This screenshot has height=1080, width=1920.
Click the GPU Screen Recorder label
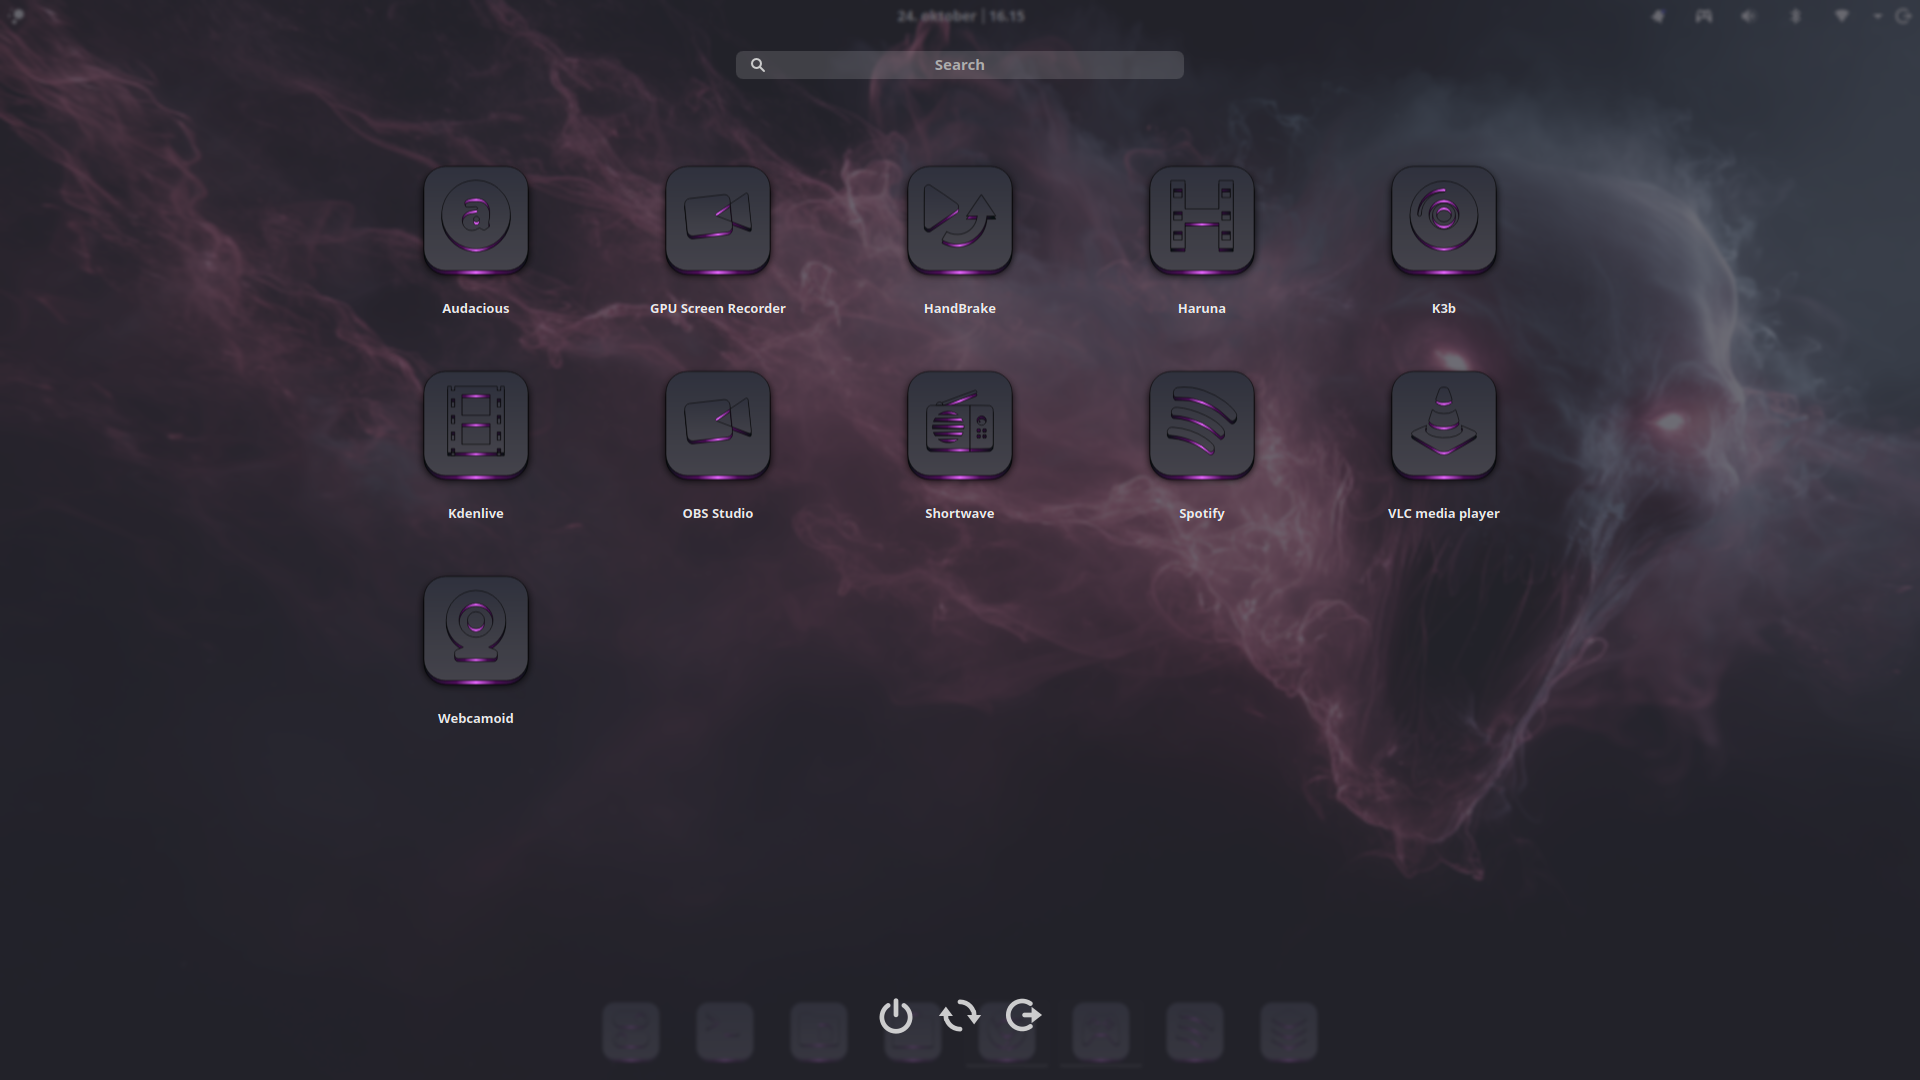click(717, 308)
